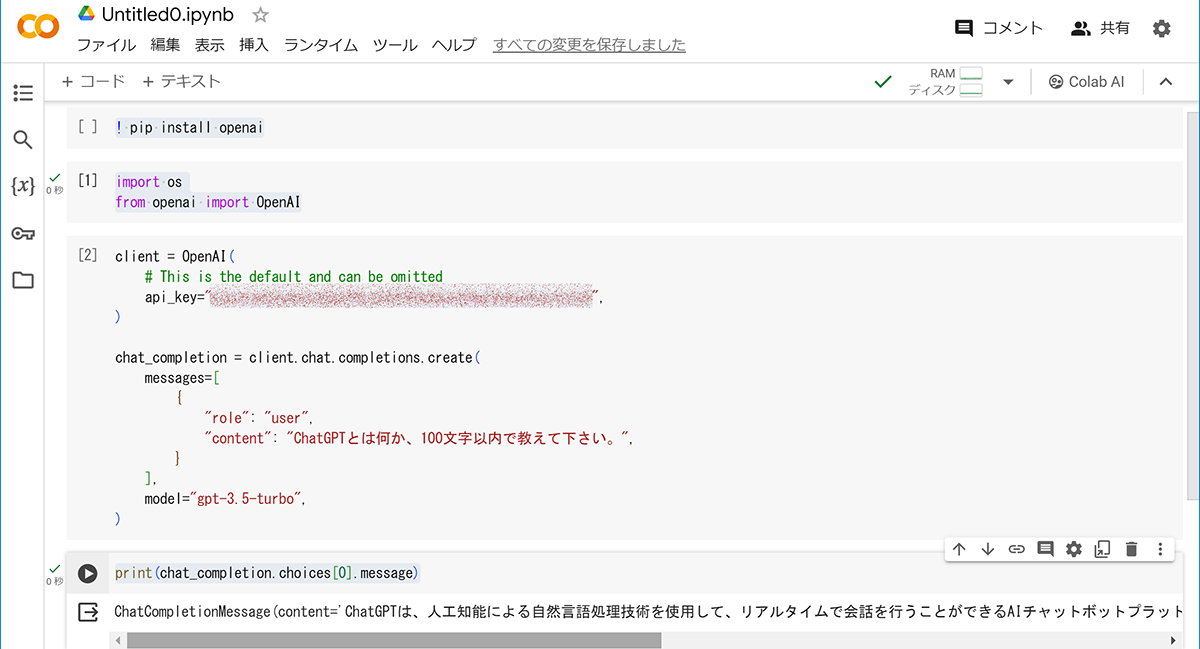Click the [1] execution counter of the import cell
The height and width of the screenshot is (649, 1200).
(x=88, y=181)
